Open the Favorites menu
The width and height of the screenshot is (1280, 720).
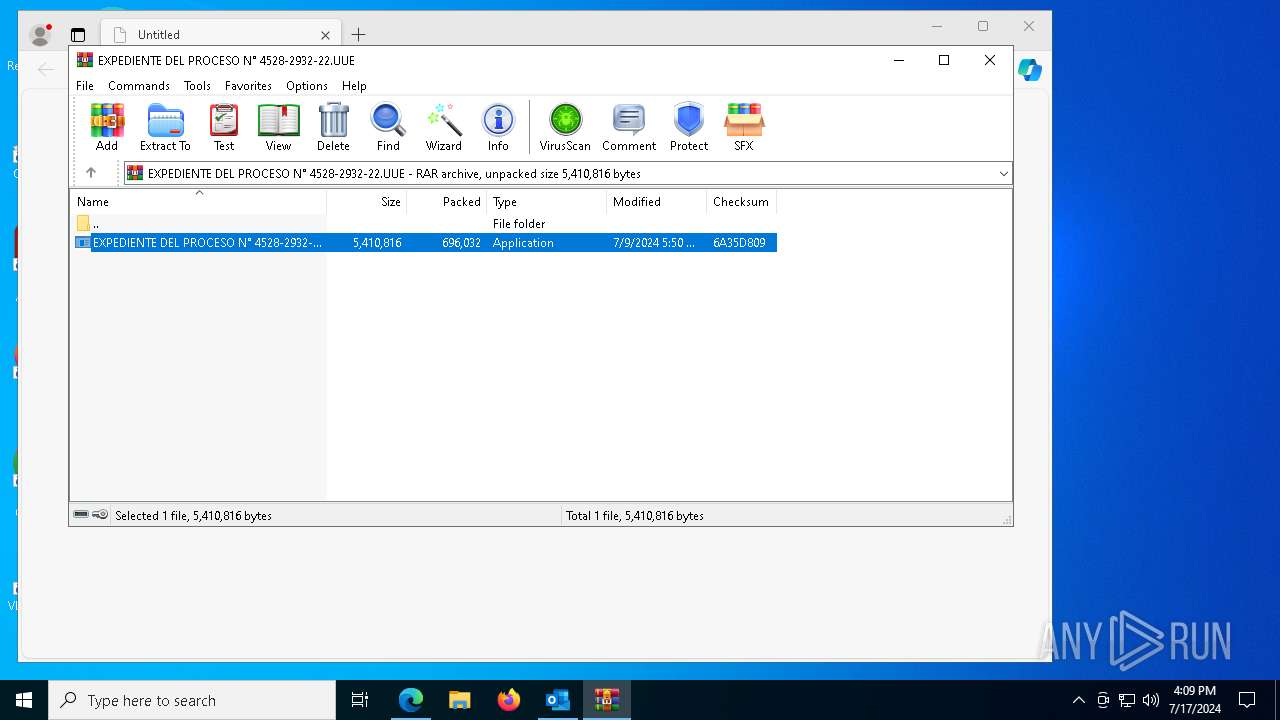(x=248, y=86)
